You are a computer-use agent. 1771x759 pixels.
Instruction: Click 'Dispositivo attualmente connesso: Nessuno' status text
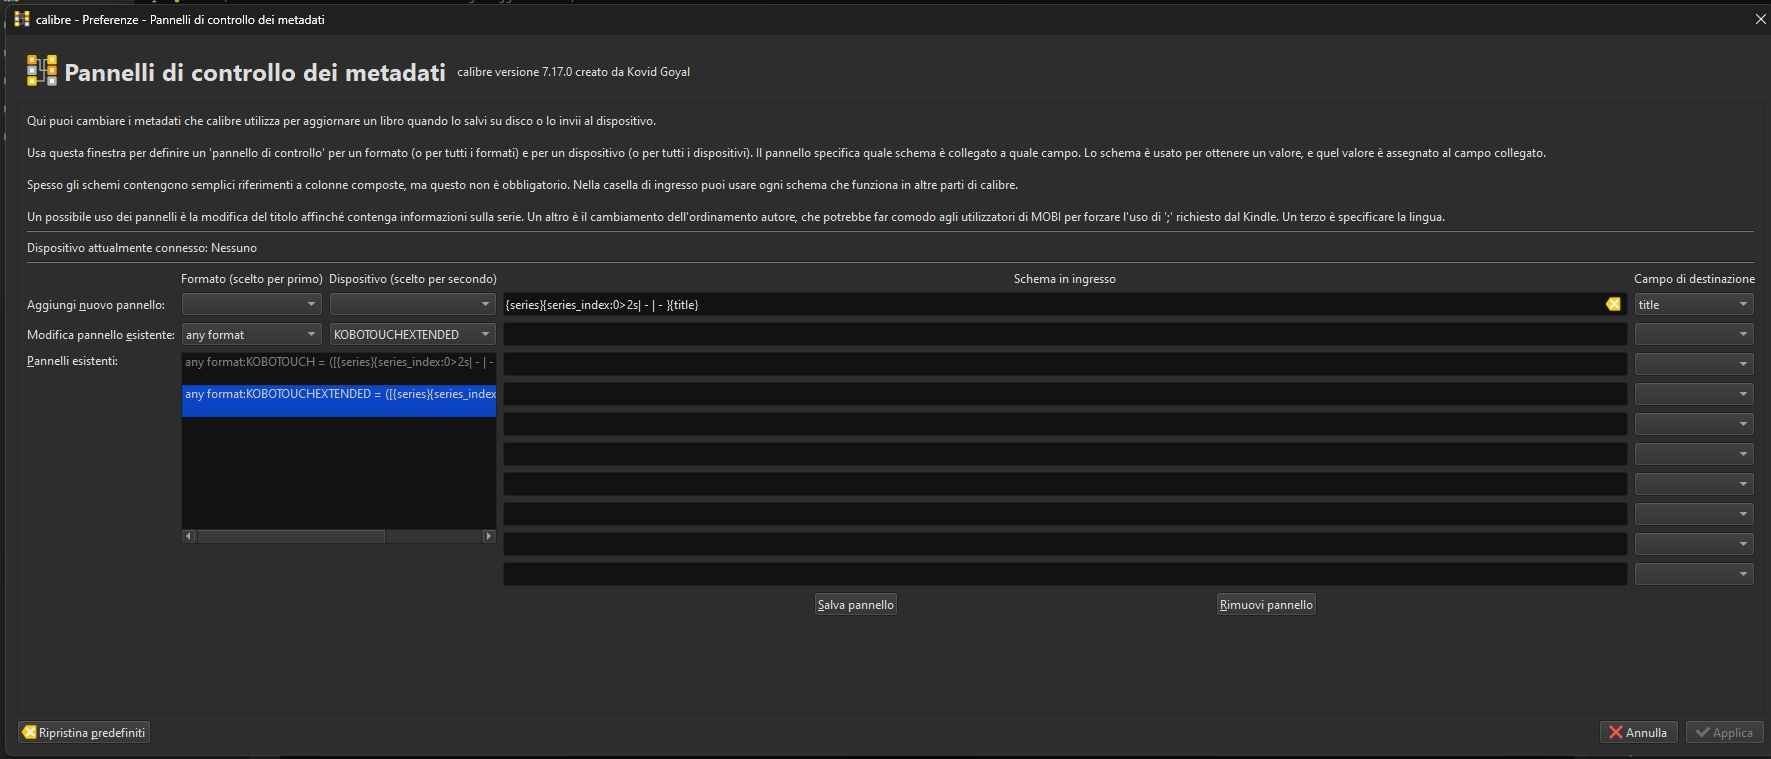coord(142,248)
